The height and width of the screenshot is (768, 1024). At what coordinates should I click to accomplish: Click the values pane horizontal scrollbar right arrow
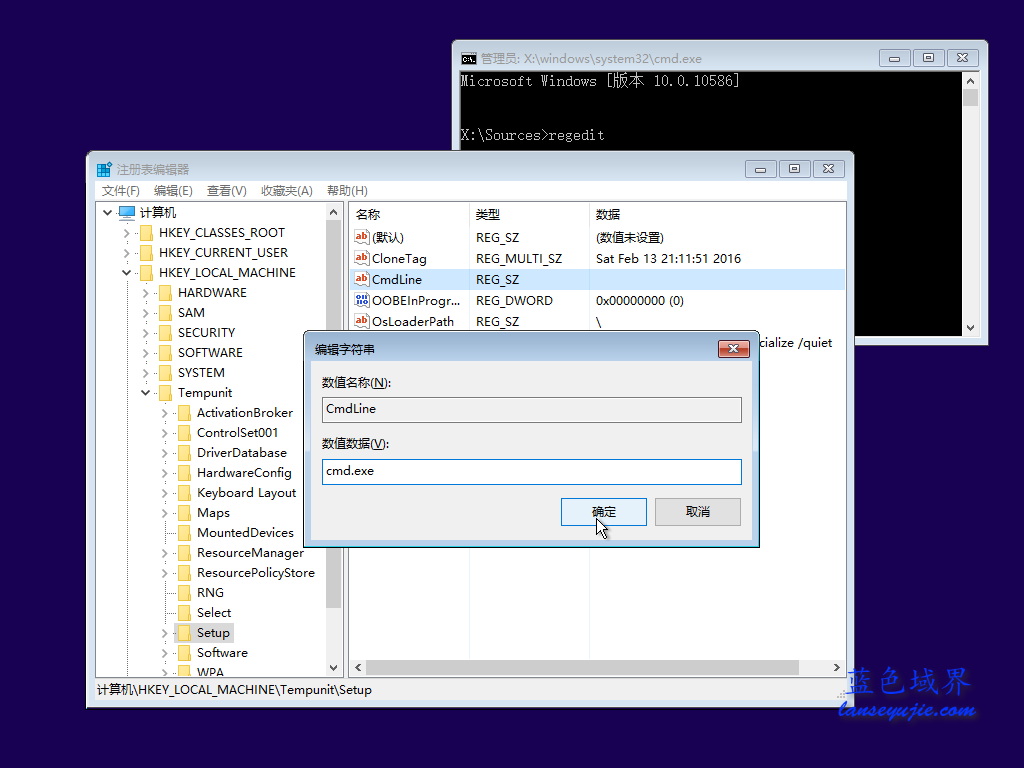pos(837,667)
